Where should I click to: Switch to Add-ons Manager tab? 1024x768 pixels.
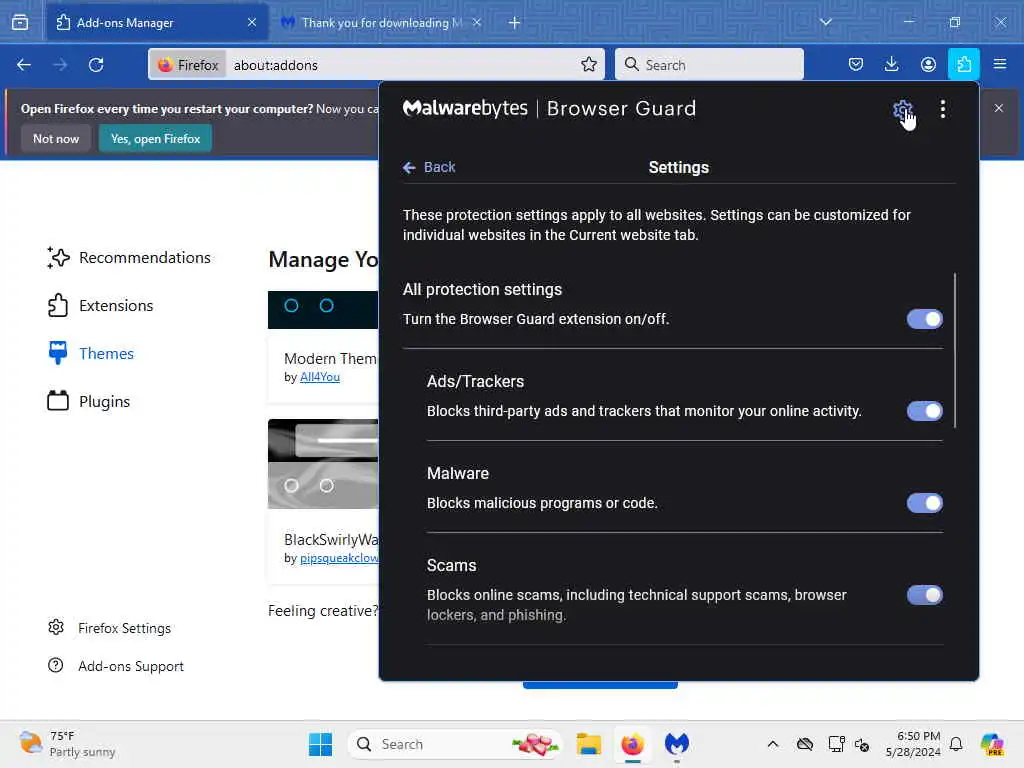[x=157, y=22]
